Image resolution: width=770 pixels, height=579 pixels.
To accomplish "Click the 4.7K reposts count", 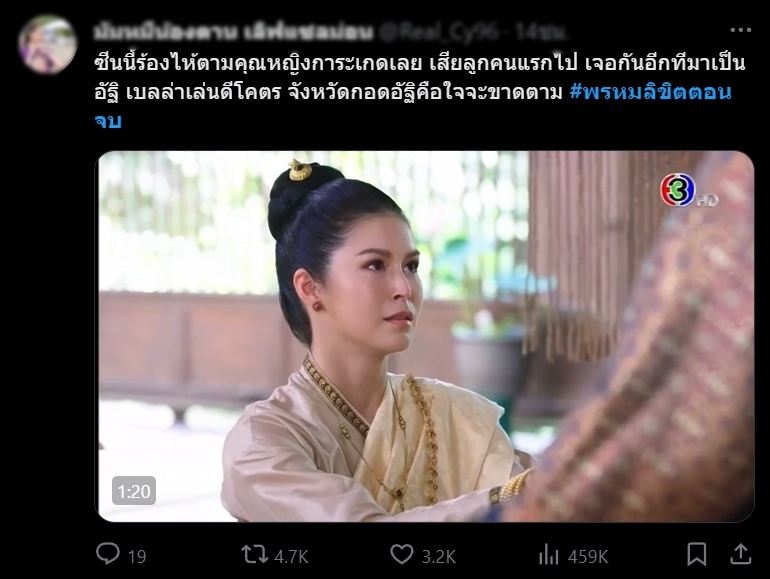I will pyautogui.click(x=291, y=556).
